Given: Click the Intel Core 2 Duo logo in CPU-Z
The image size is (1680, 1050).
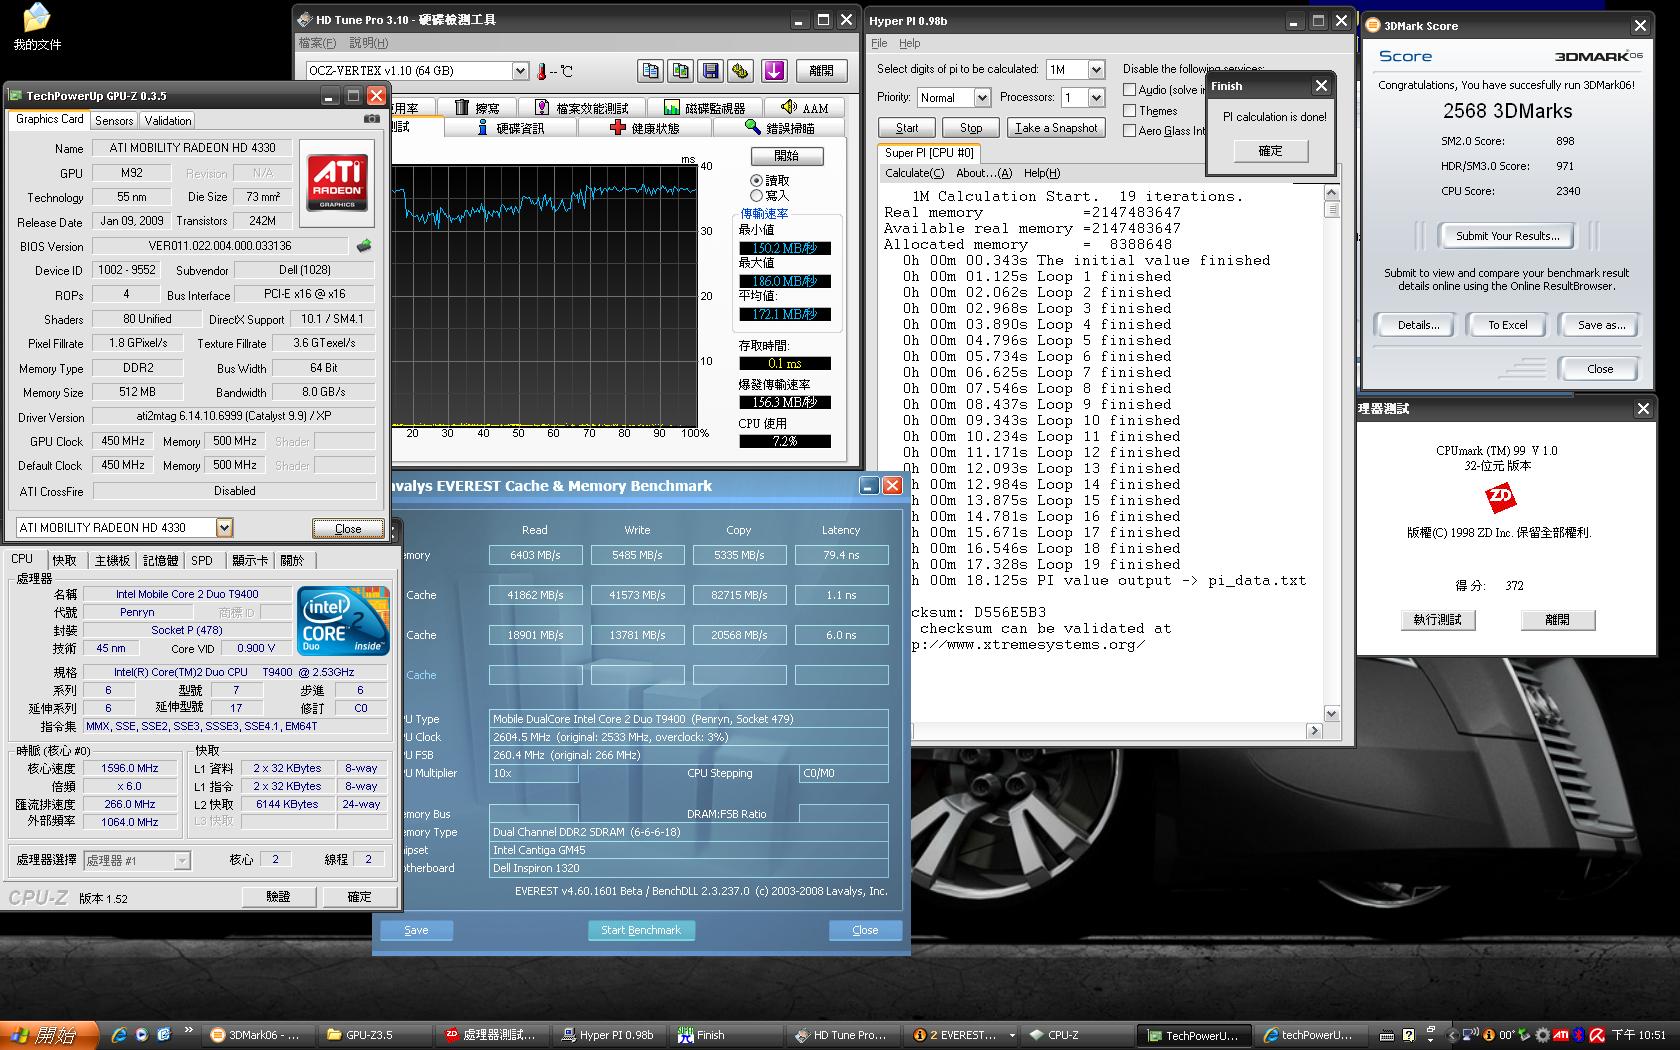Looking at the screenshot, I should click(344, 621).
